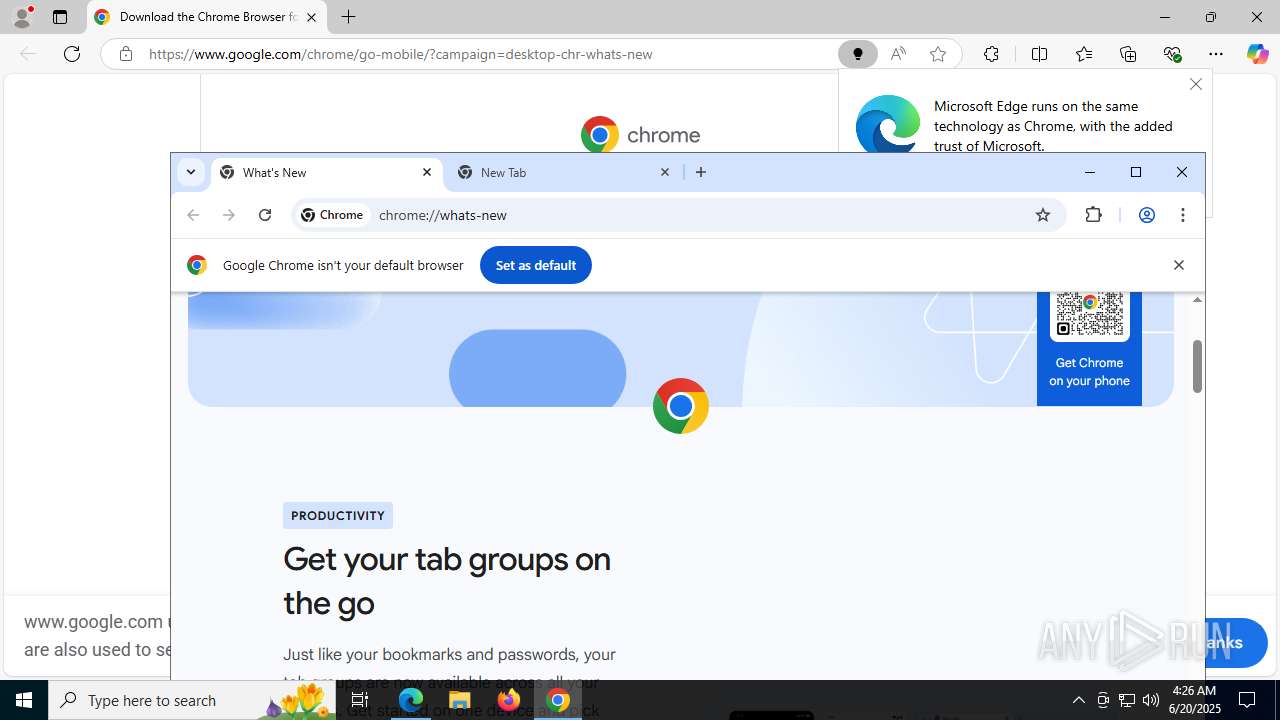1280x720 pixels.
Task: Click taskbar search box
Action: click(192, 700)
